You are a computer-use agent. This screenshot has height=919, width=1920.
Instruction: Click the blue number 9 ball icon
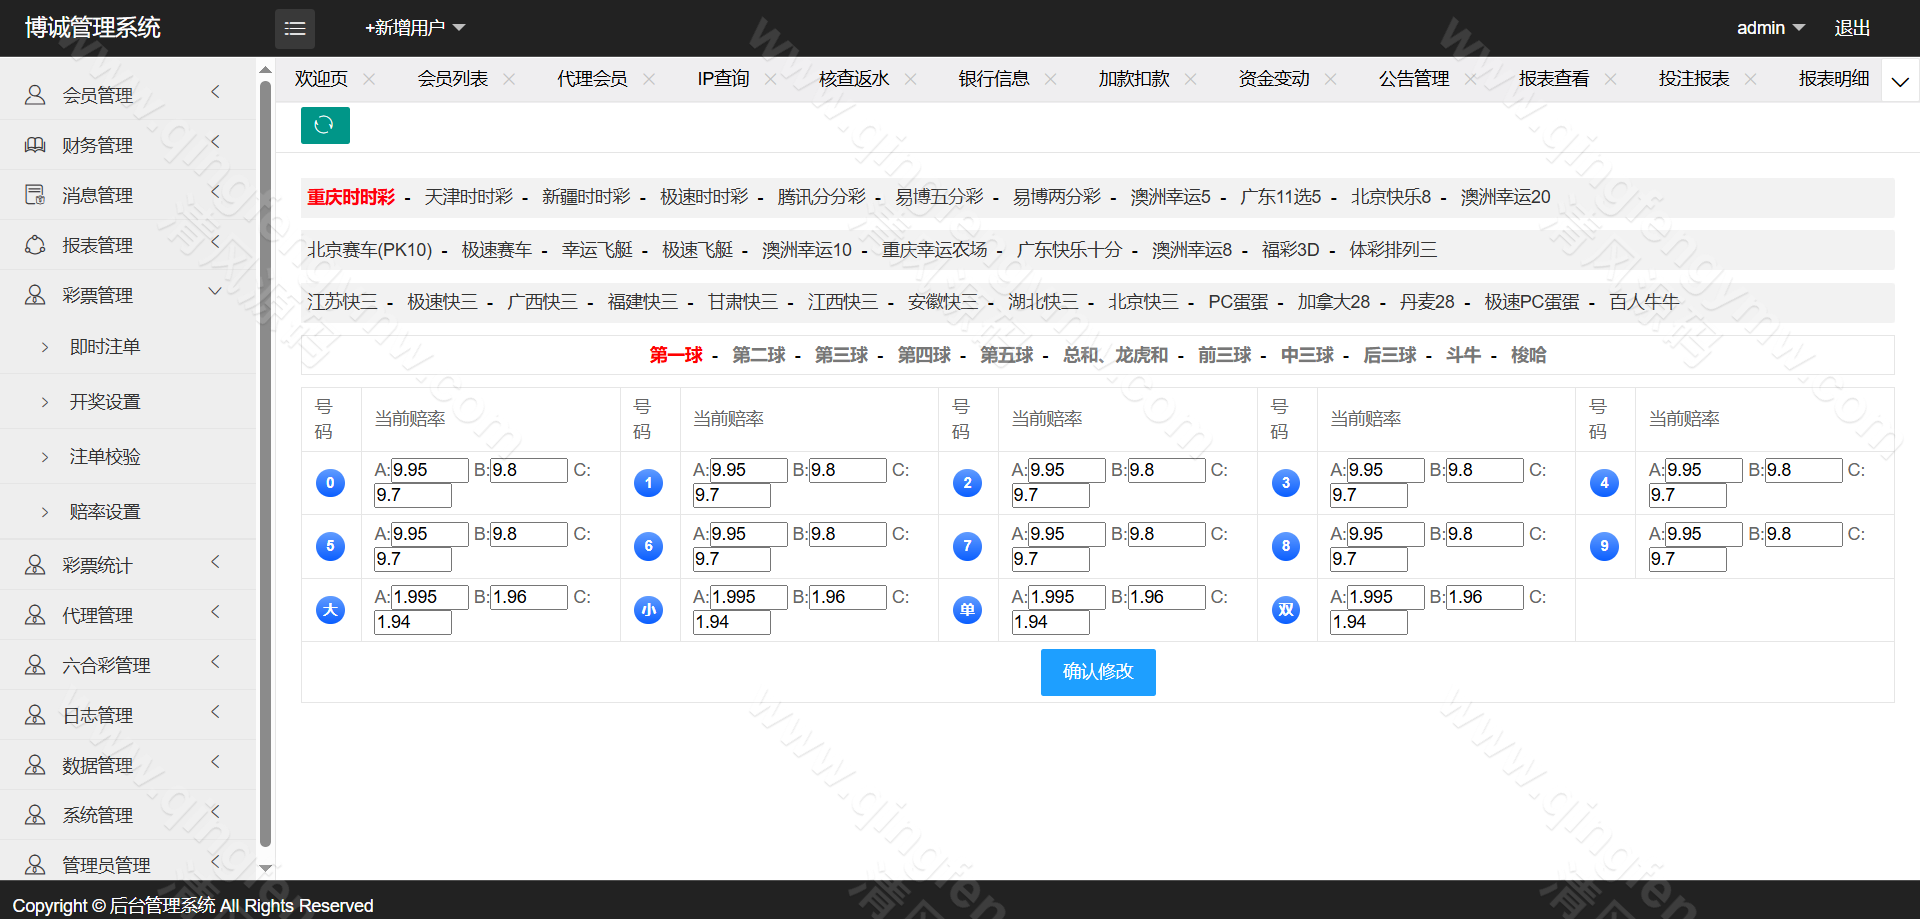(1604, 546)
